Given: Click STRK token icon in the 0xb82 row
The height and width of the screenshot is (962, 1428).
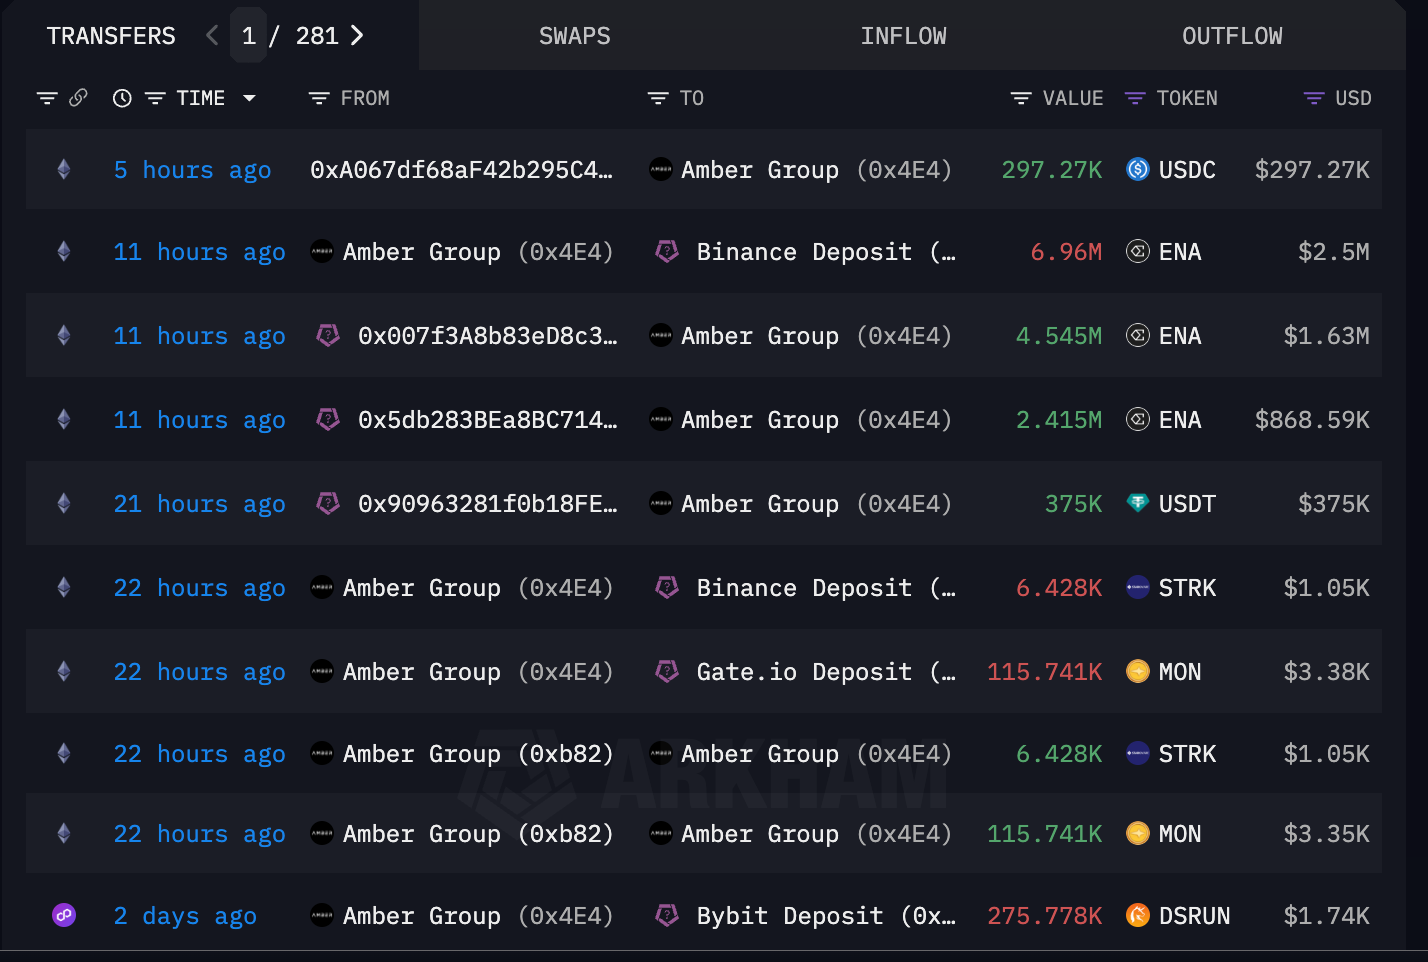Looking at the screenshot, I should click(1138, 754).
